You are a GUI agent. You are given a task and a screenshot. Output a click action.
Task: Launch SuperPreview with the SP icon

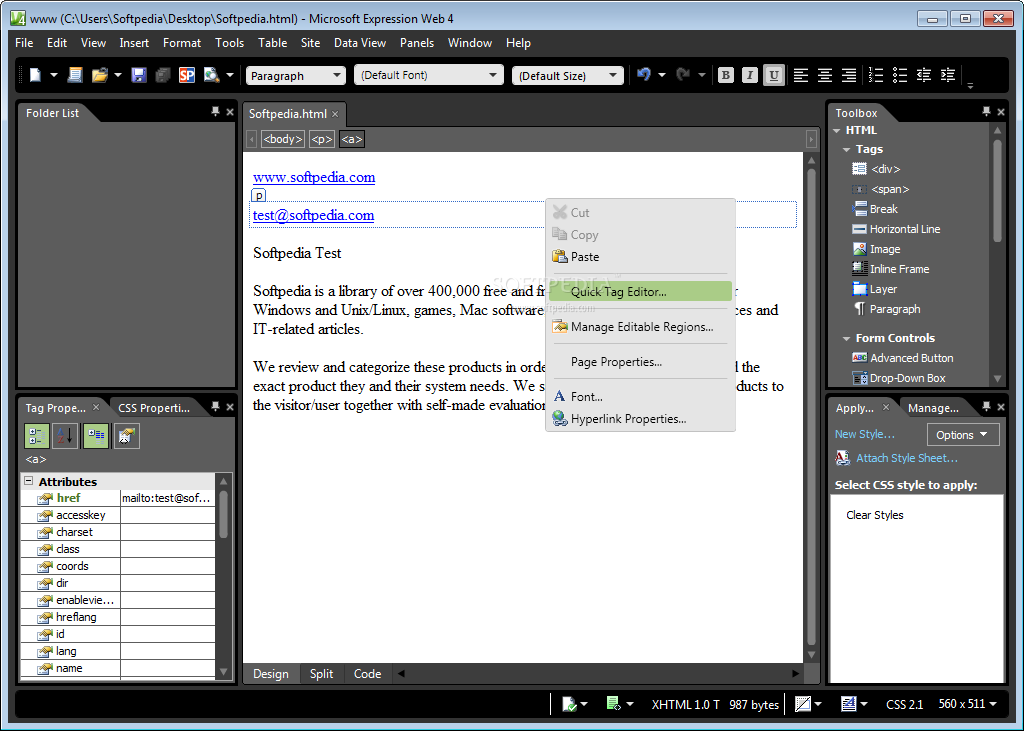point(187,75)
